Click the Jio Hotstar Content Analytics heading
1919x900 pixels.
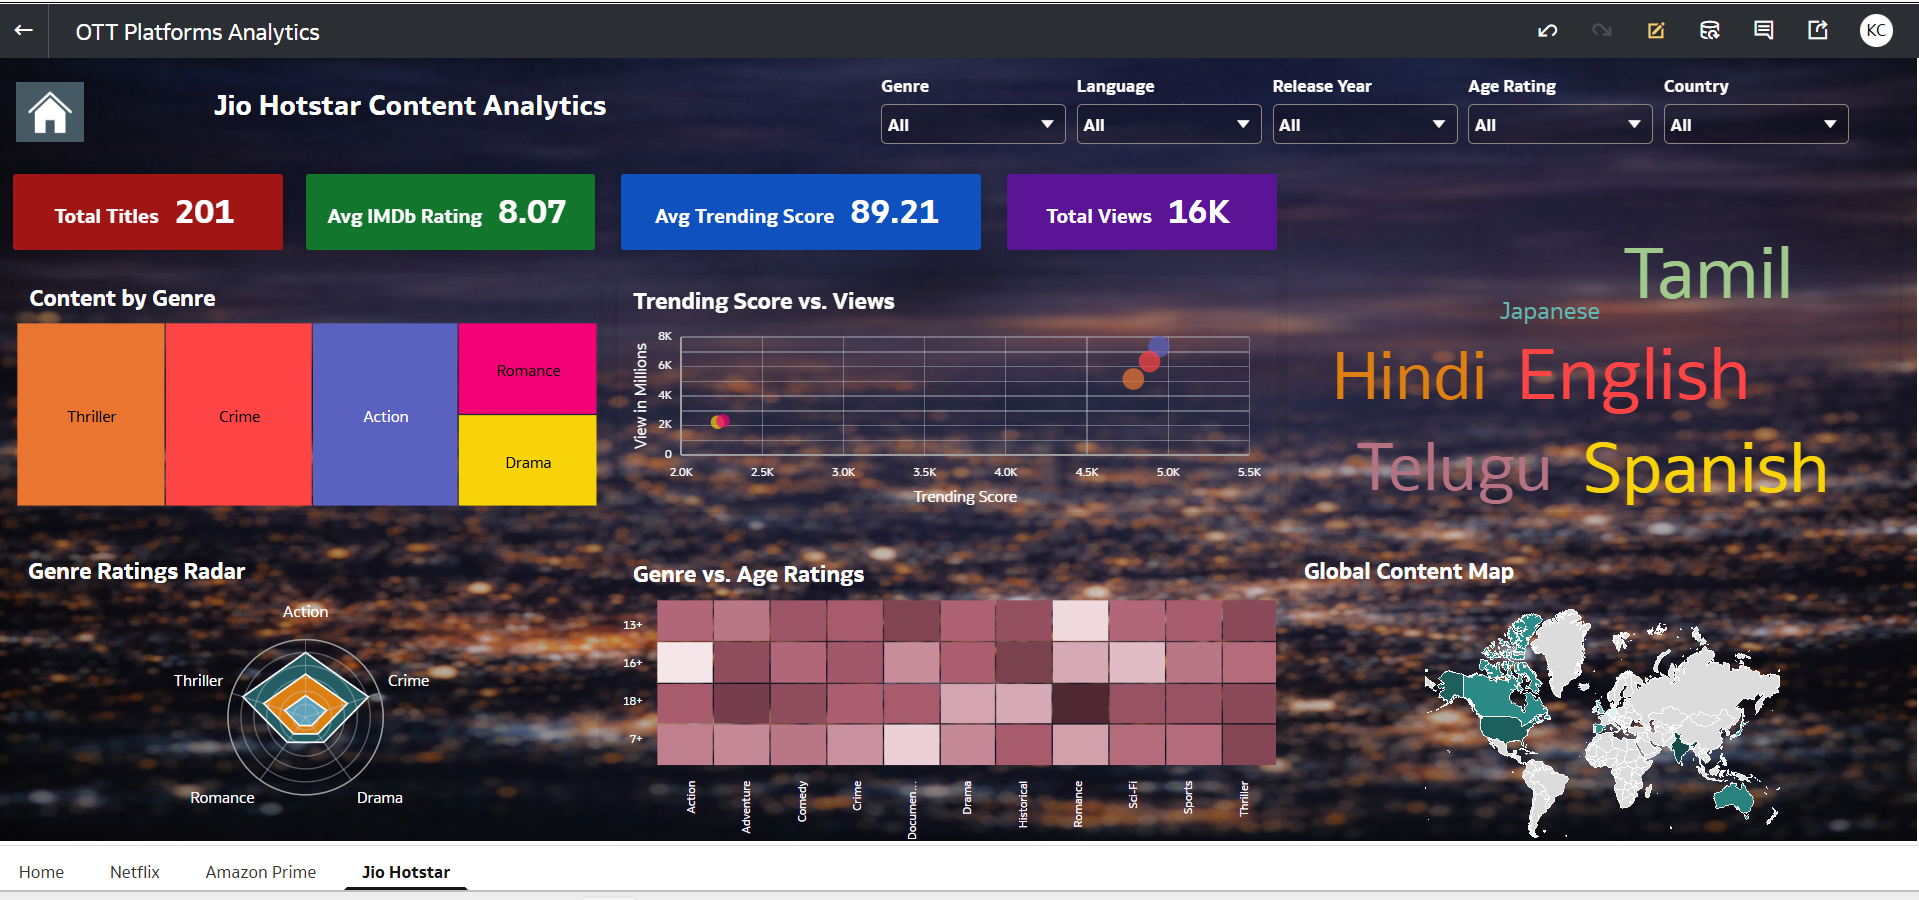click(x=410, y=105)
